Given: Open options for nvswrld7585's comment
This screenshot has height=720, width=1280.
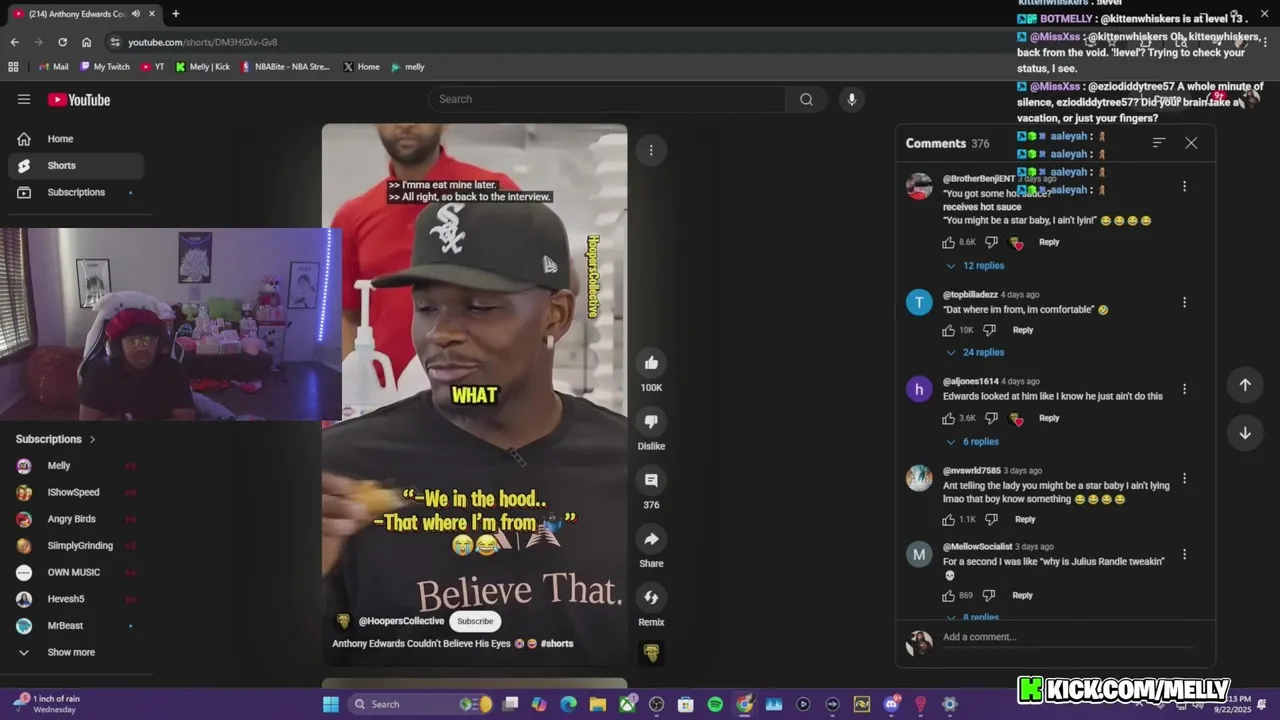Looking at the screenshot, I should click(x=1184, y=478).
